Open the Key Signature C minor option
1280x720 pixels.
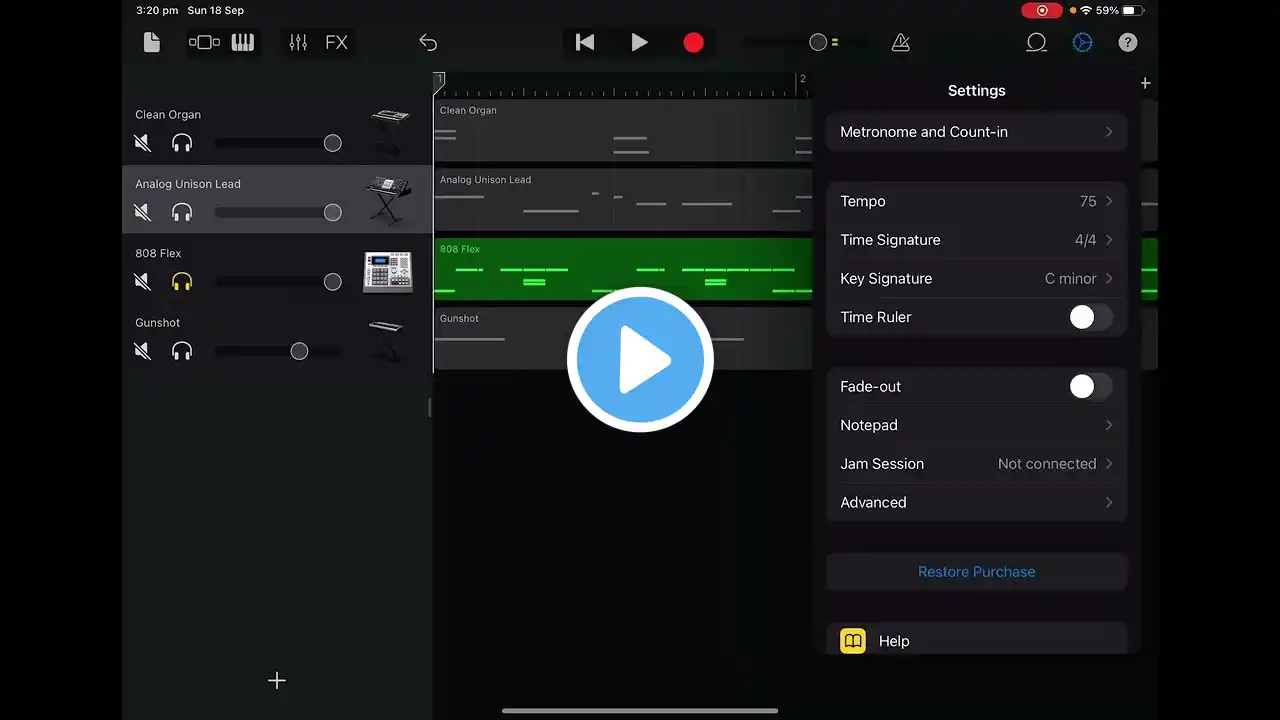977,278
